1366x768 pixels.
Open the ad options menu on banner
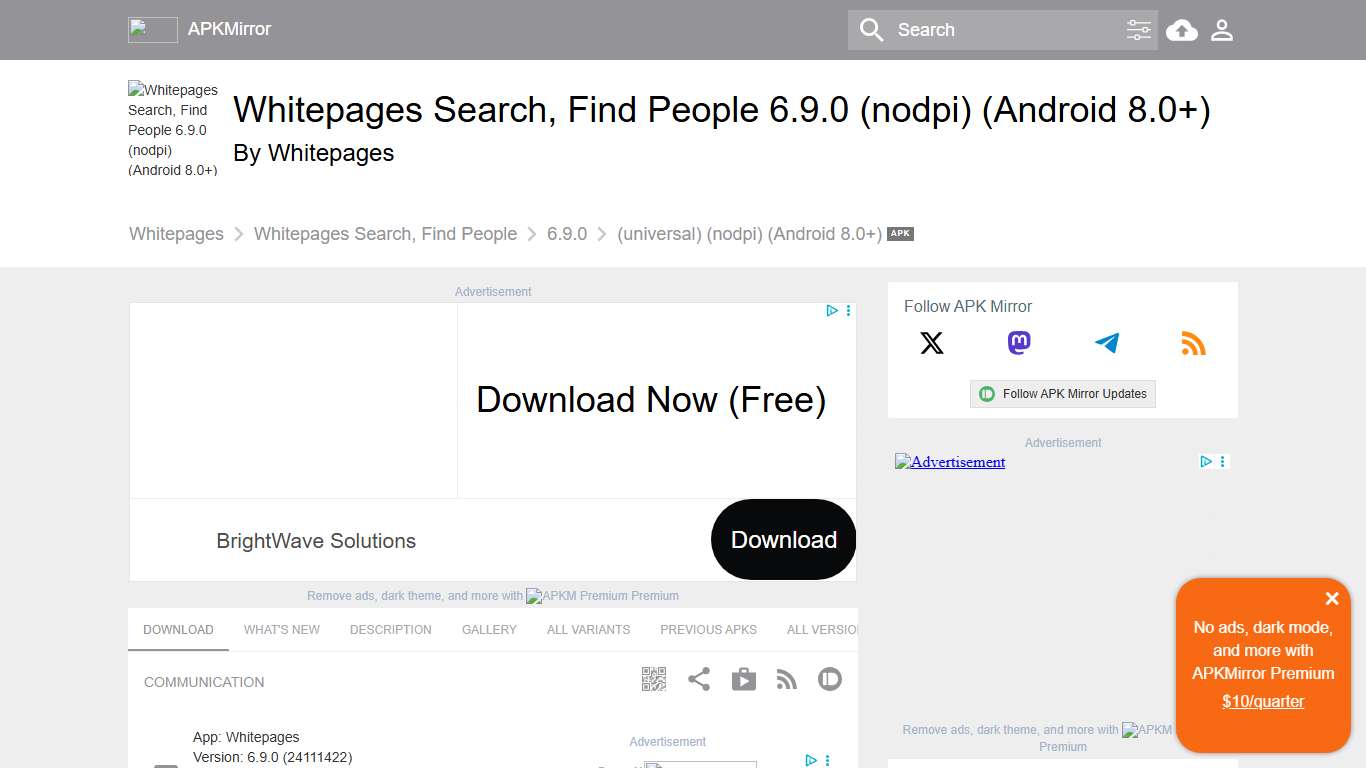(x=848, y=311)
